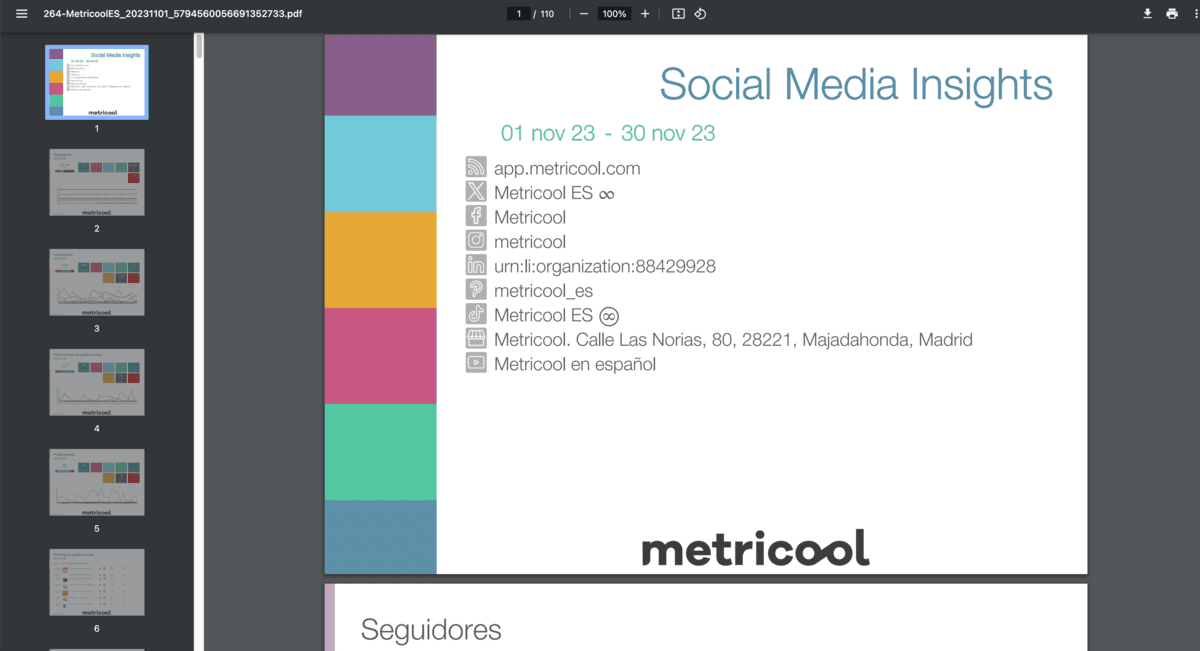Click the orange color block on the cover

pos(380,258)
